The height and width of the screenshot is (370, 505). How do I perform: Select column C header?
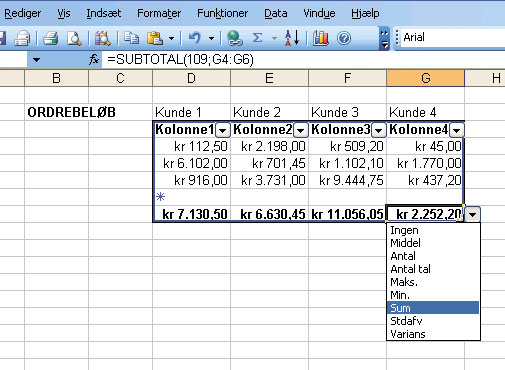point(121,78)
